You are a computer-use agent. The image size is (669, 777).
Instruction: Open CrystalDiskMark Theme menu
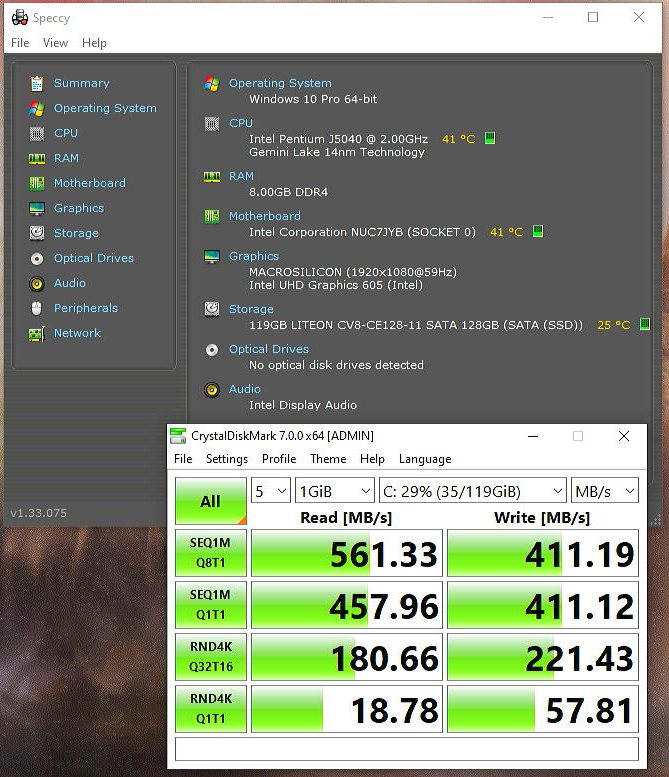tap(328, 459)
